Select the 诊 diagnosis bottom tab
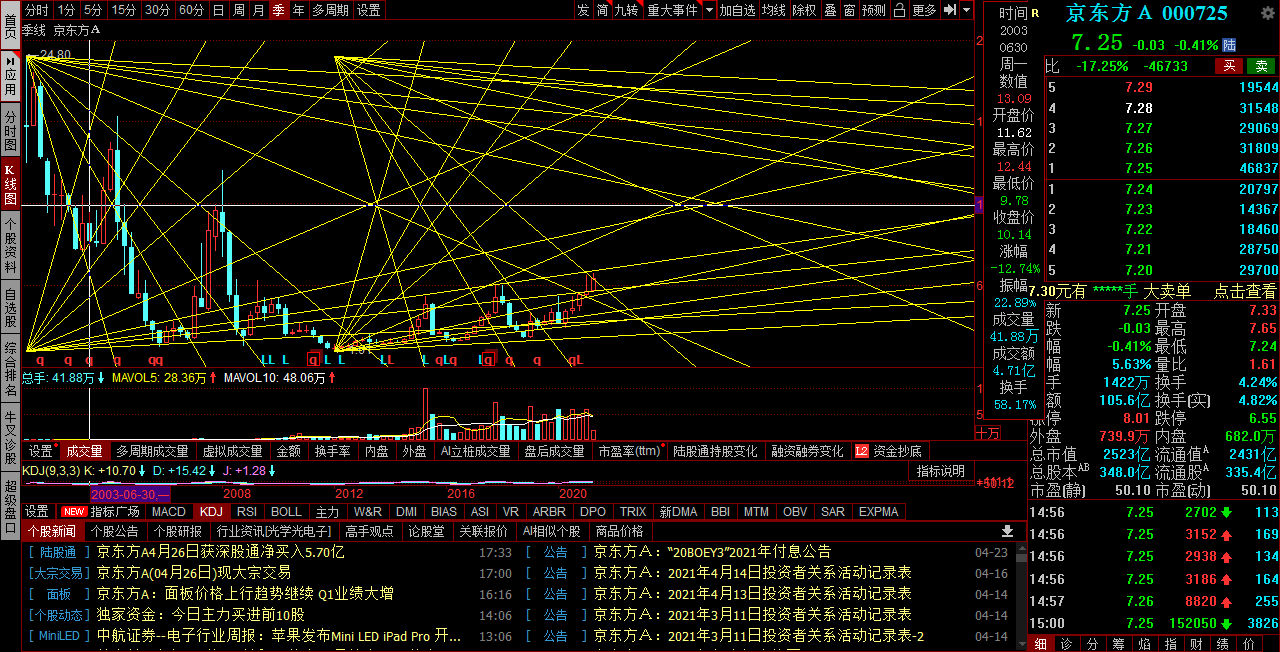 coord(1066,643)
